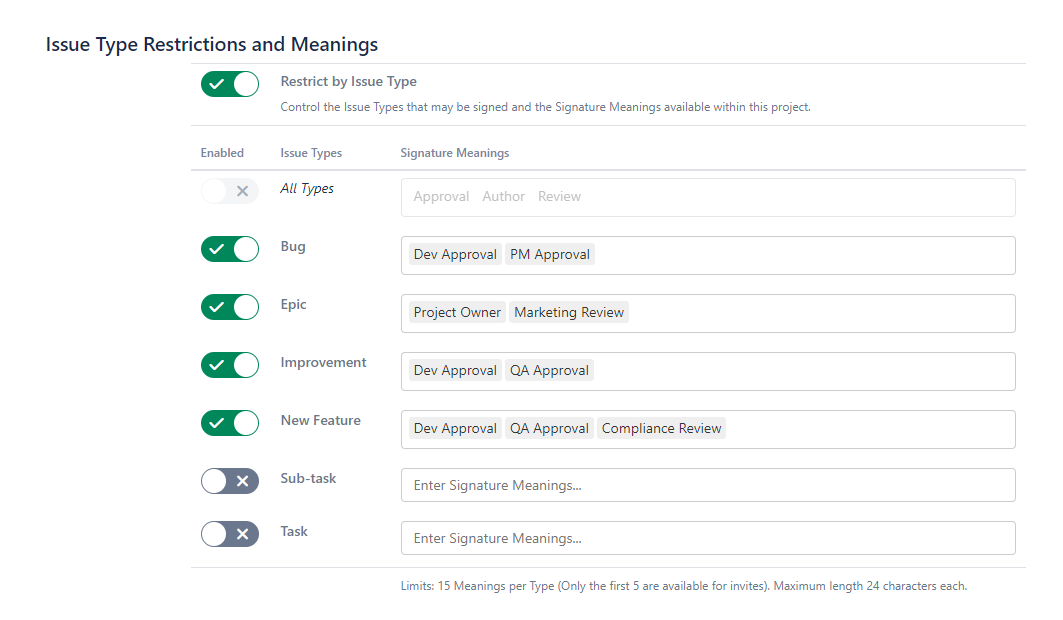Image resolution: width=1063 pixels, height=620 pixels.
Task: Toggle off Restrict by Issue Type switch
Action: pyautogui.click(x=230, y=84)
